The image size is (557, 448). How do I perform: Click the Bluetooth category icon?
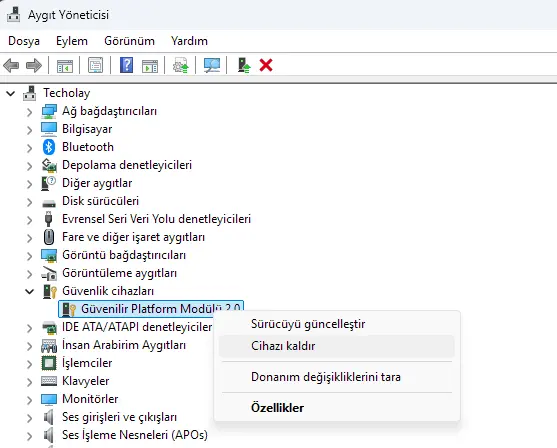coord(49,147)
